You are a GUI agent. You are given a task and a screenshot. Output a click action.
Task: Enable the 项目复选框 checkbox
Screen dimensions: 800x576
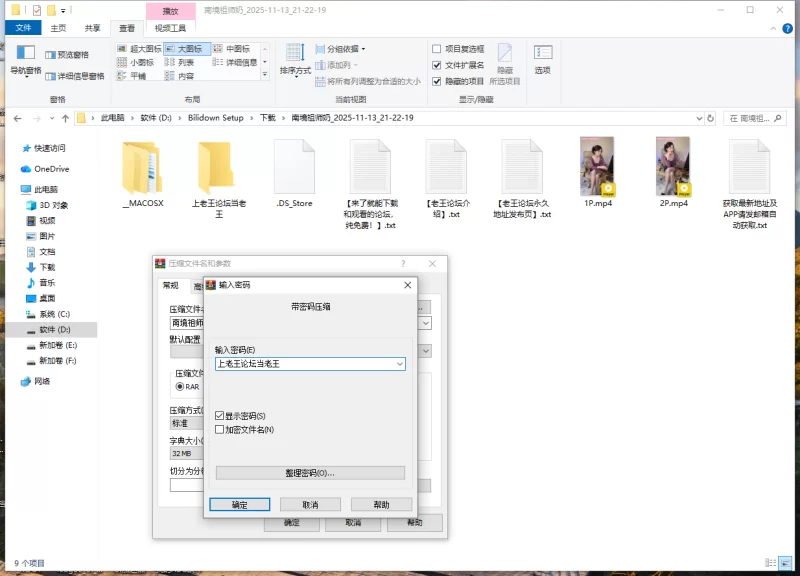[437, 49]
